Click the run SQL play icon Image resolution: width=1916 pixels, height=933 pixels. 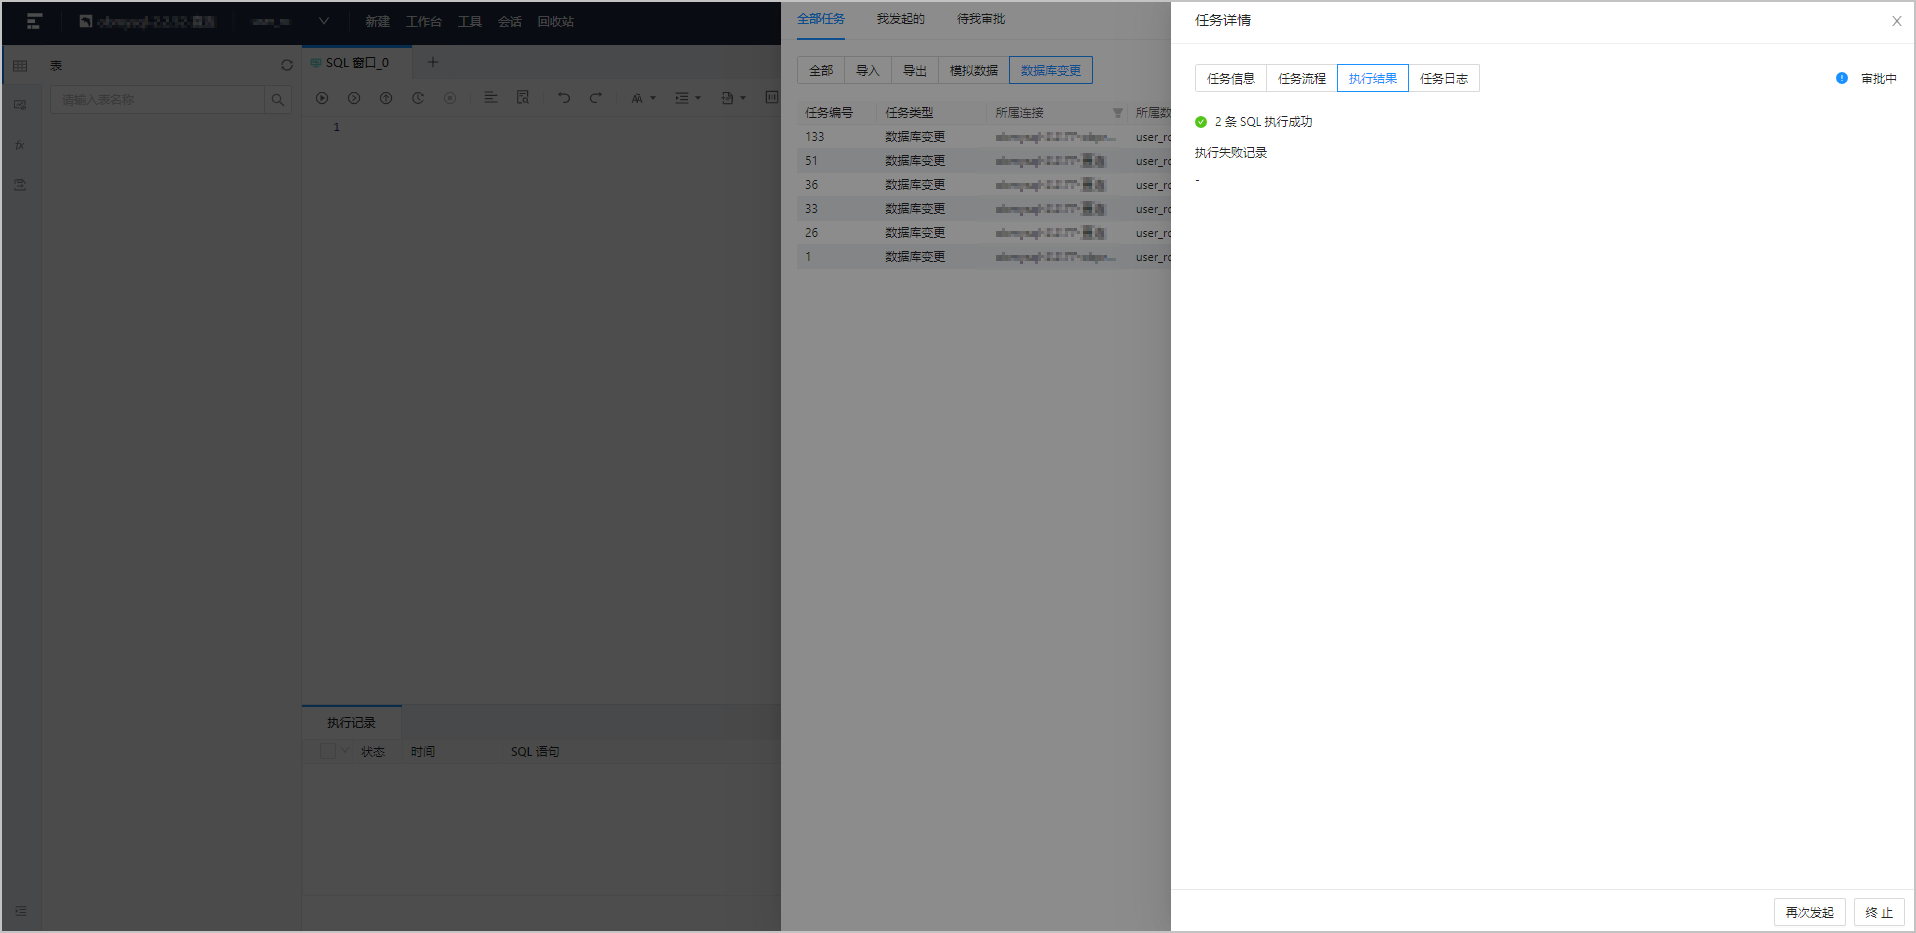click(322, 98)
